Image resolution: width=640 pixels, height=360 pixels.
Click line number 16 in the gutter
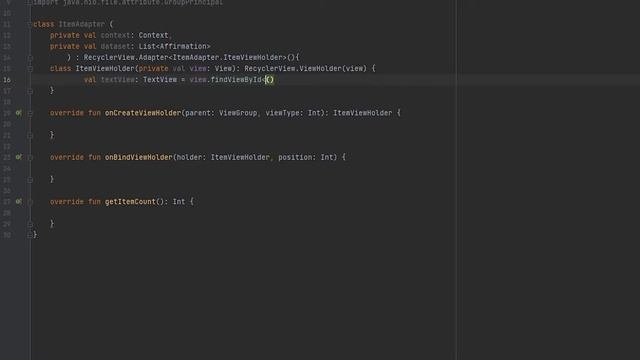click(7, 80)
